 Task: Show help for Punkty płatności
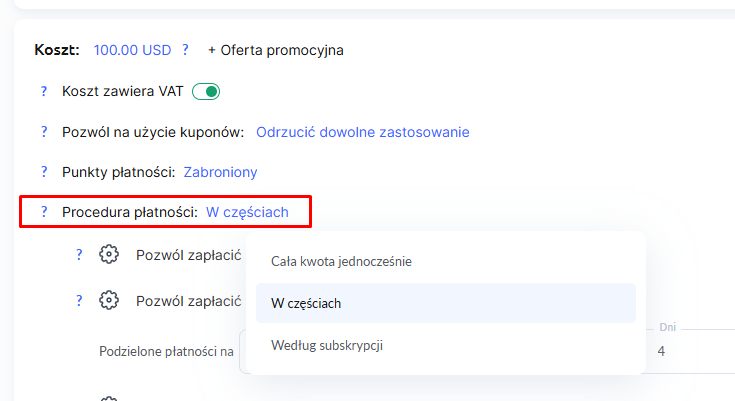coord(44,172)
